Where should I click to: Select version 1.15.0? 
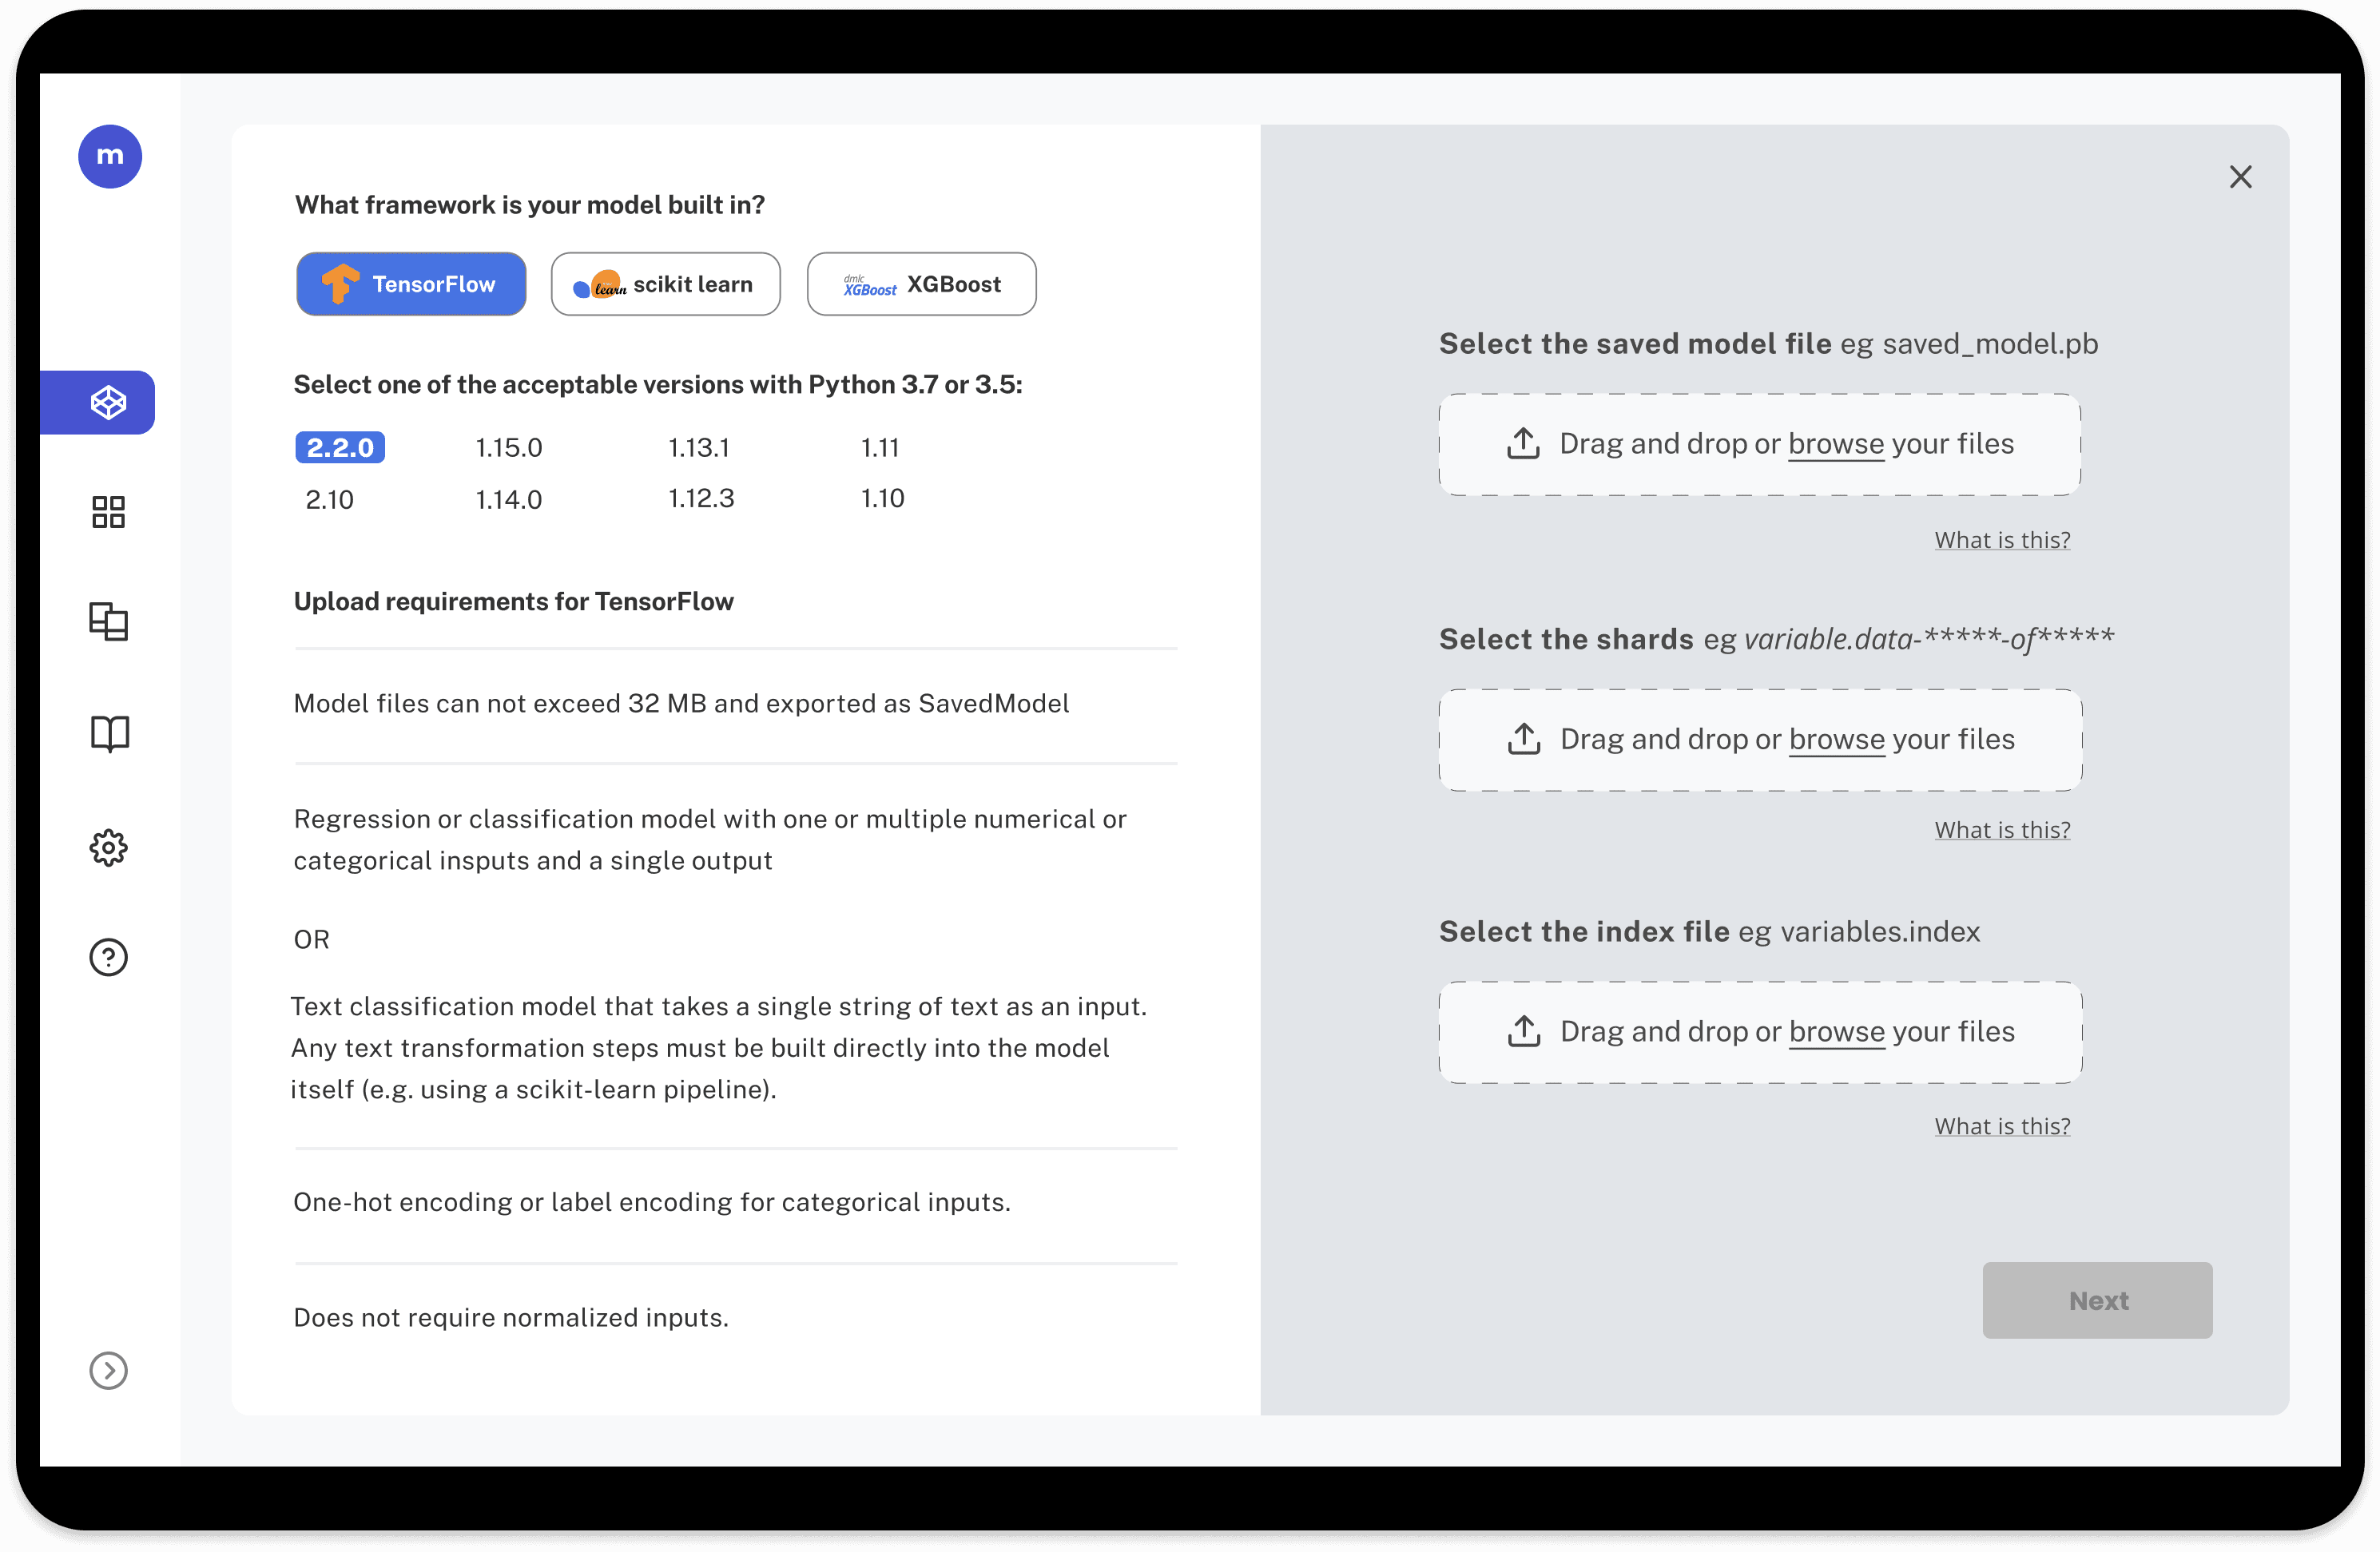click(508, 447)
